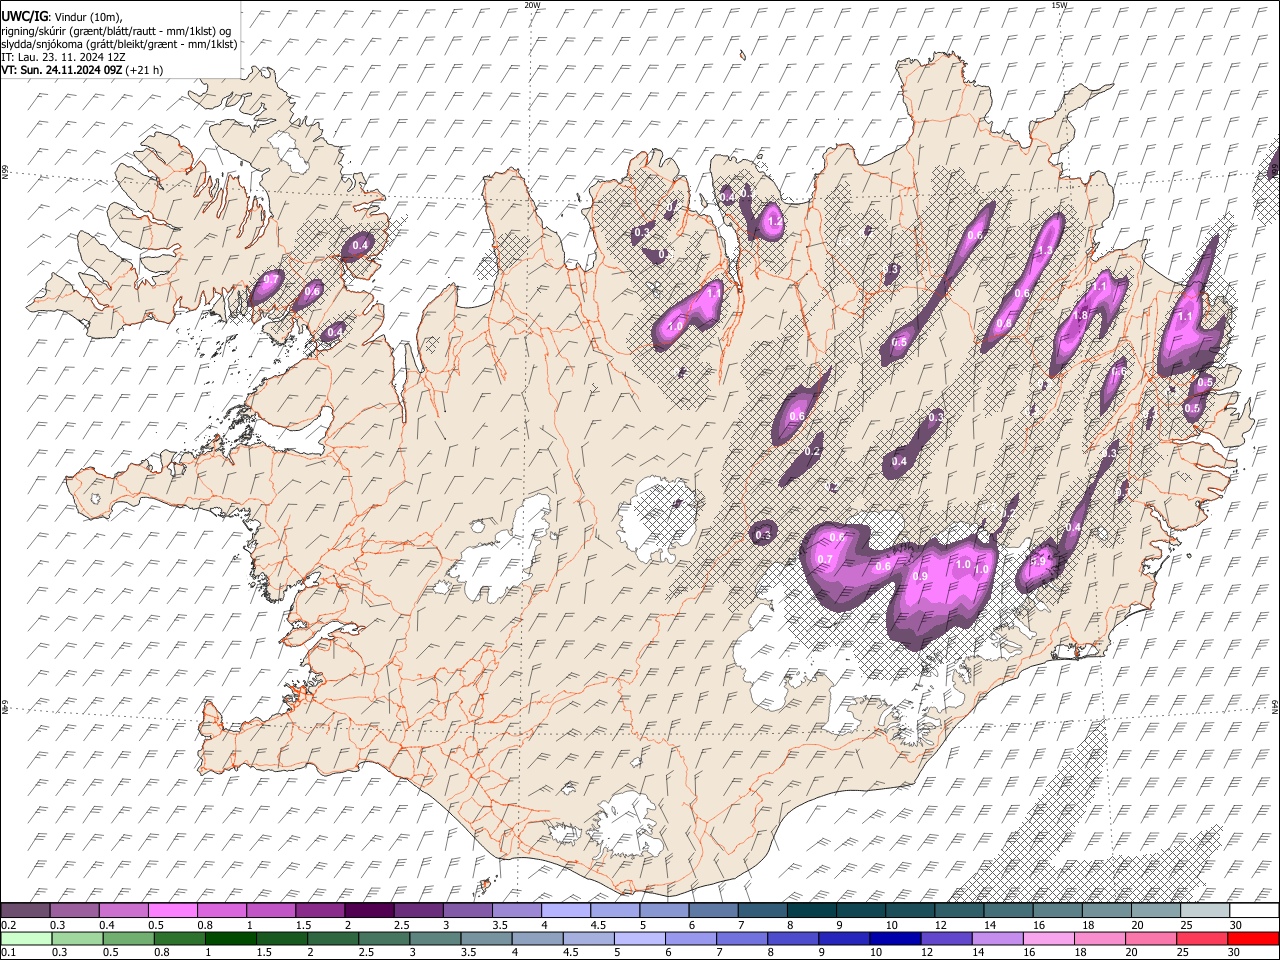Pick the palest green 0.1 rain legend swatch
Screen dimensions: 1280x960
(x=26, y=938)
